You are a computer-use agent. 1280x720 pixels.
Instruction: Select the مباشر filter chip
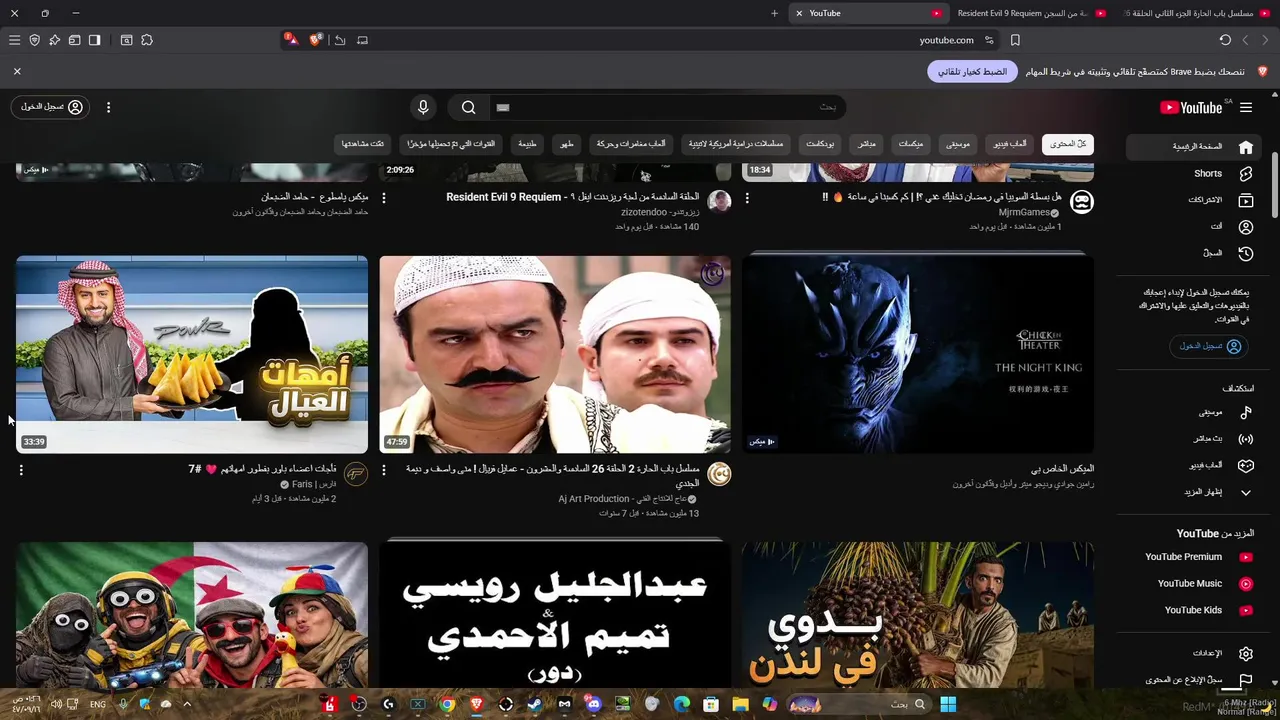(x=866, y=144)
